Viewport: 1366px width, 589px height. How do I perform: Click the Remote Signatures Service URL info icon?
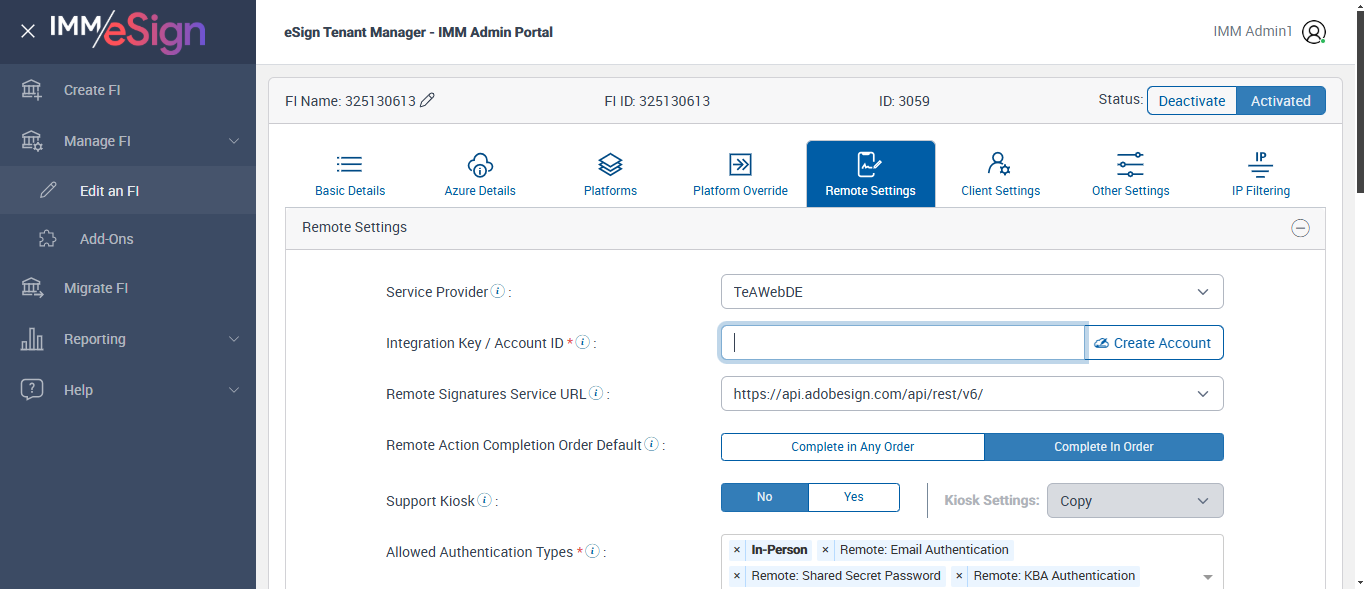pyautogui.click(x=596, y=394)
